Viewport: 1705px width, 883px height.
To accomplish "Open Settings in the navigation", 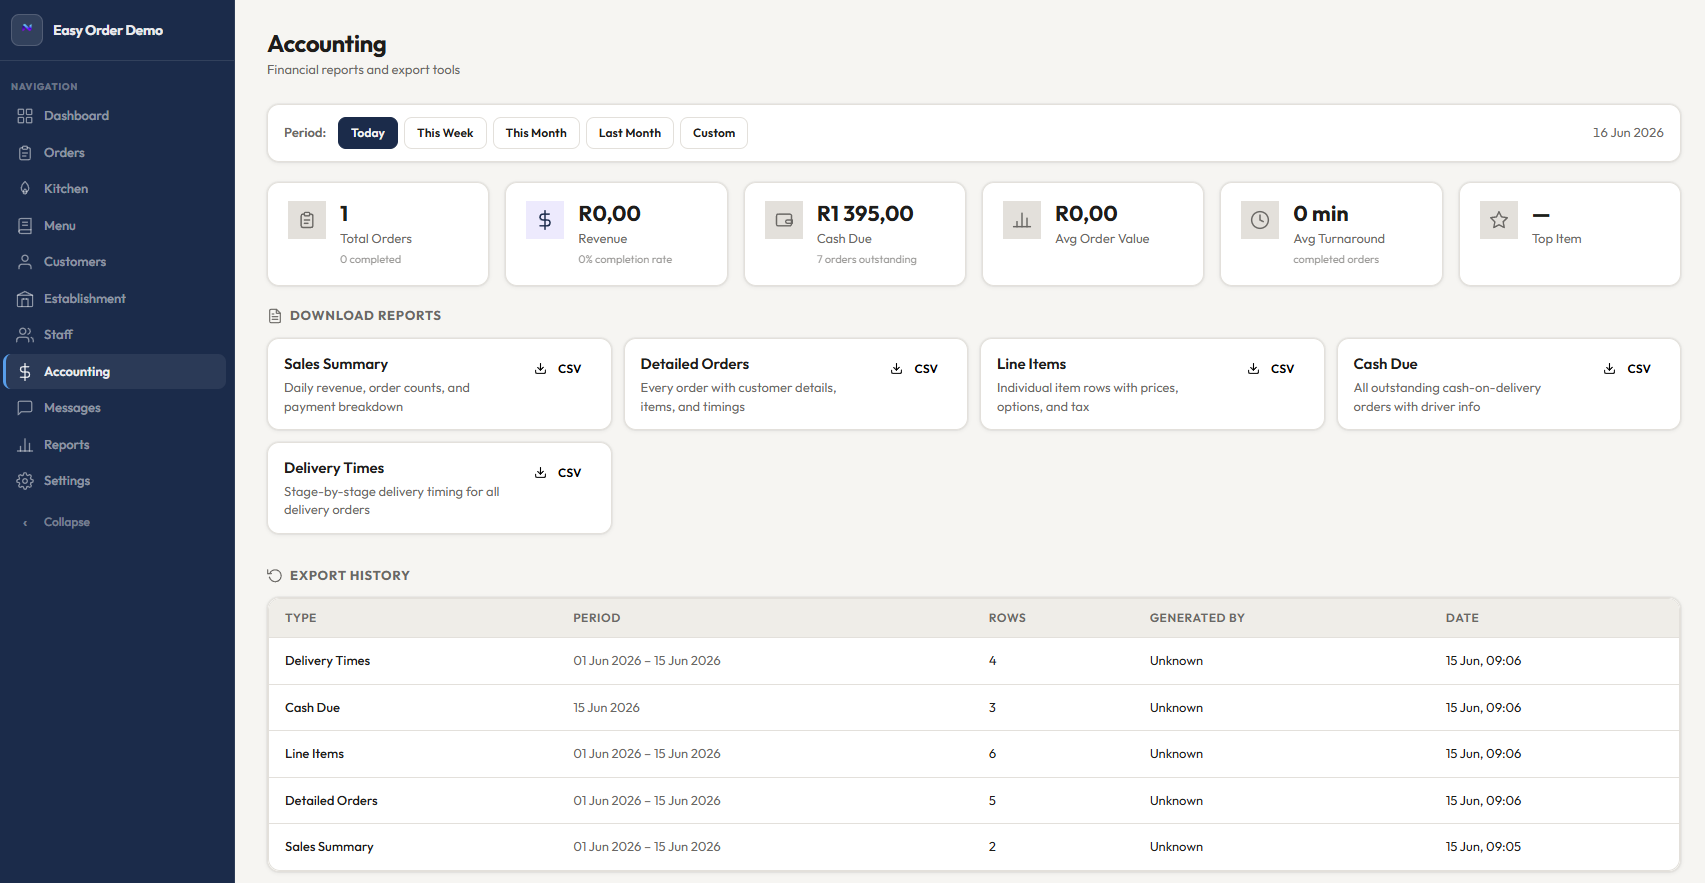I will tap(115, 481).
